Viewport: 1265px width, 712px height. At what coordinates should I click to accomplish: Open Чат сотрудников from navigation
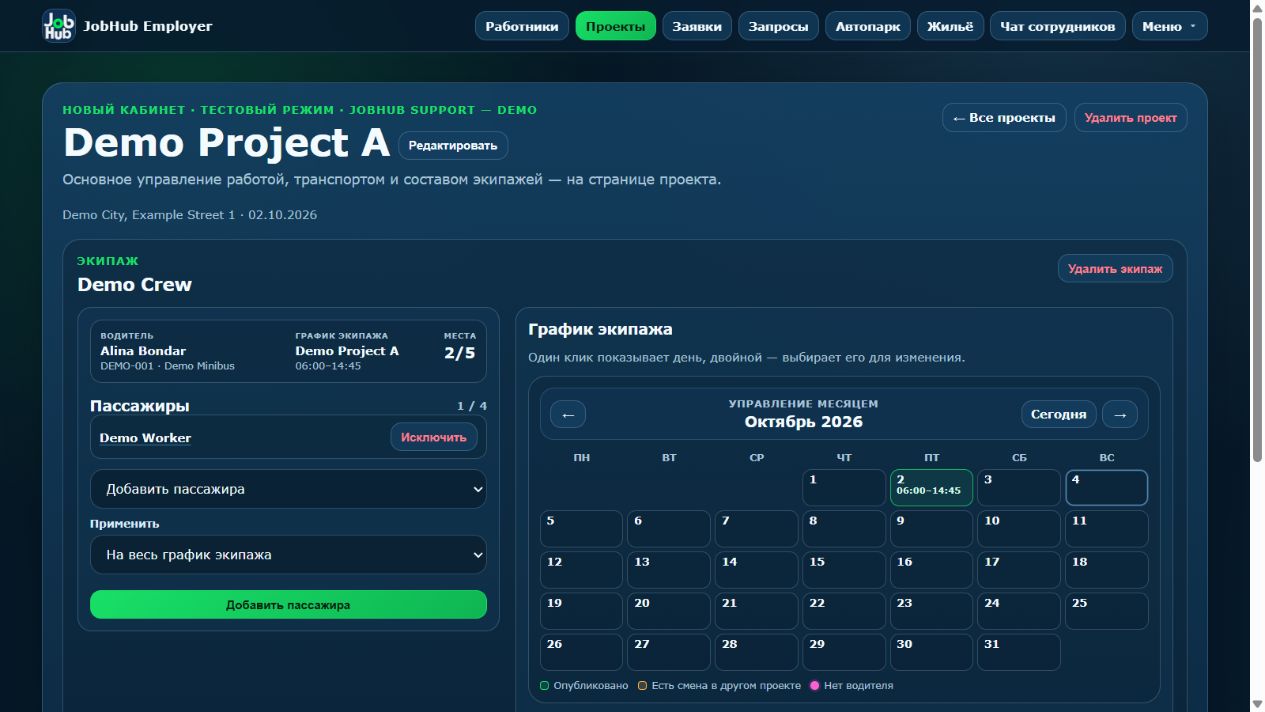1058,26
